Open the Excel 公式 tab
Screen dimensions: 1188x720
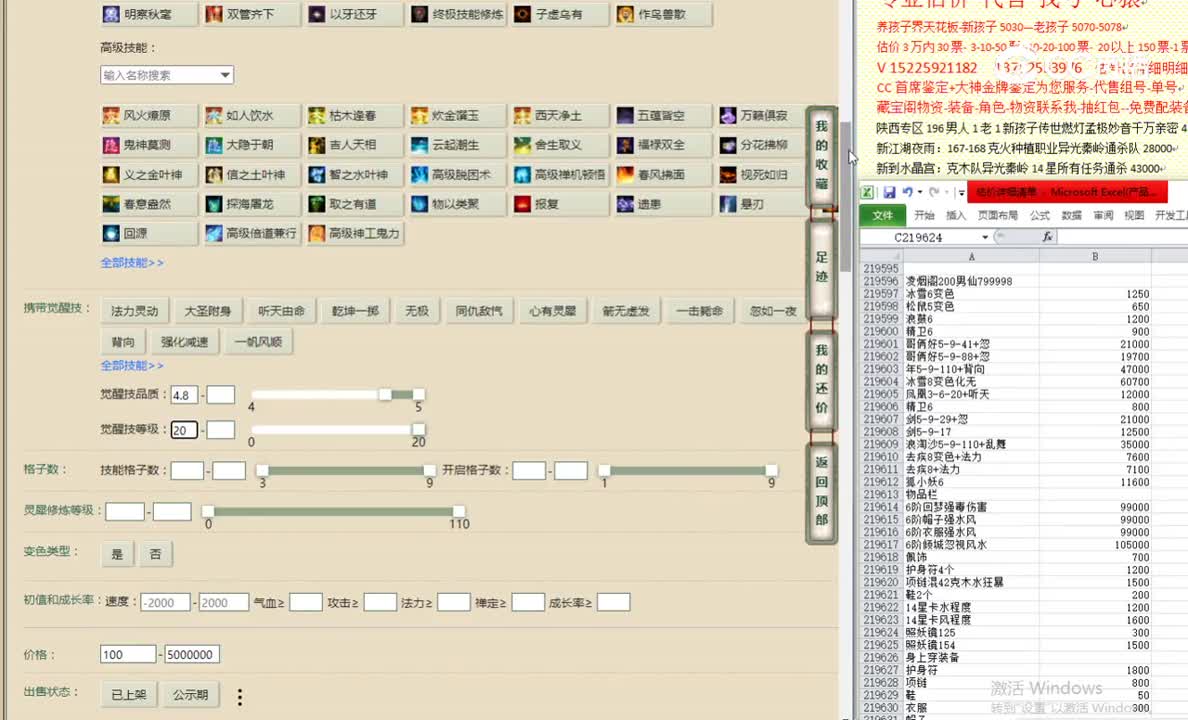click(x=1040, y=215)
